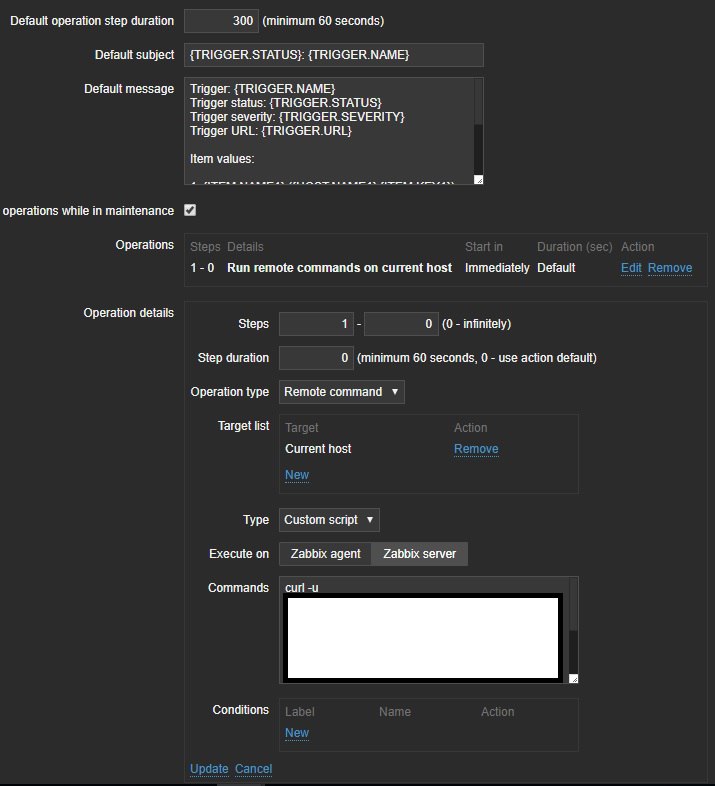The width and height of the screenshot is (715, 786).
Task: Click 'Run remote commands on current host' text
Action: coord(339,268)
